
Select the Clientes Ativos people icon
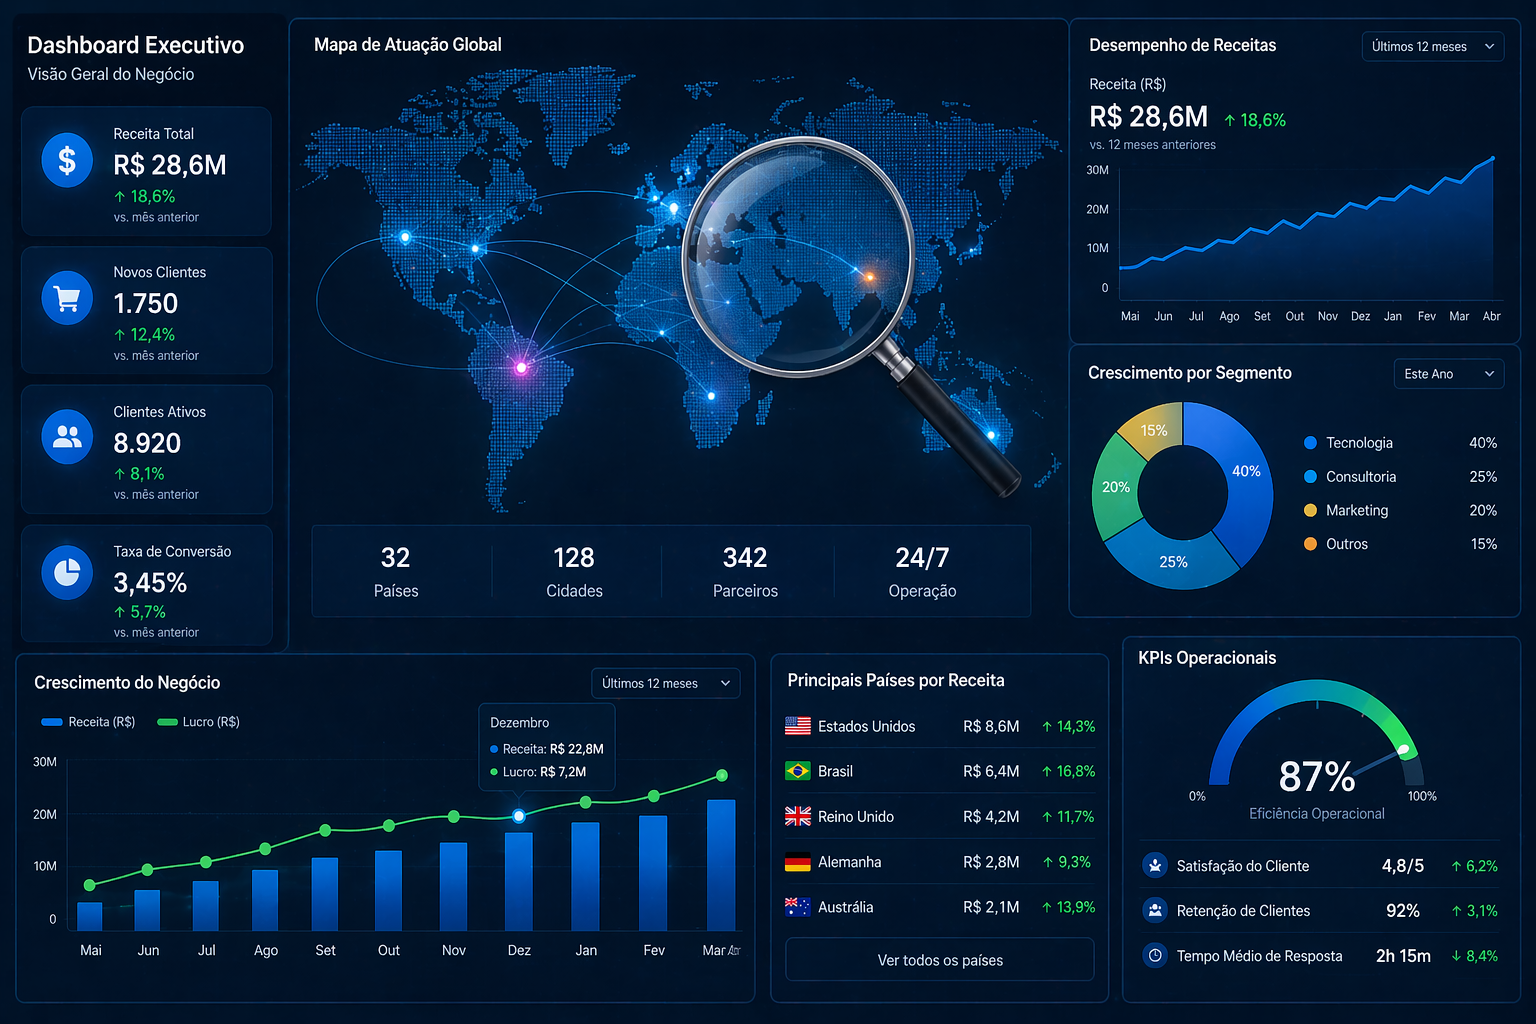pyautogui.click(x=67, y=437)
